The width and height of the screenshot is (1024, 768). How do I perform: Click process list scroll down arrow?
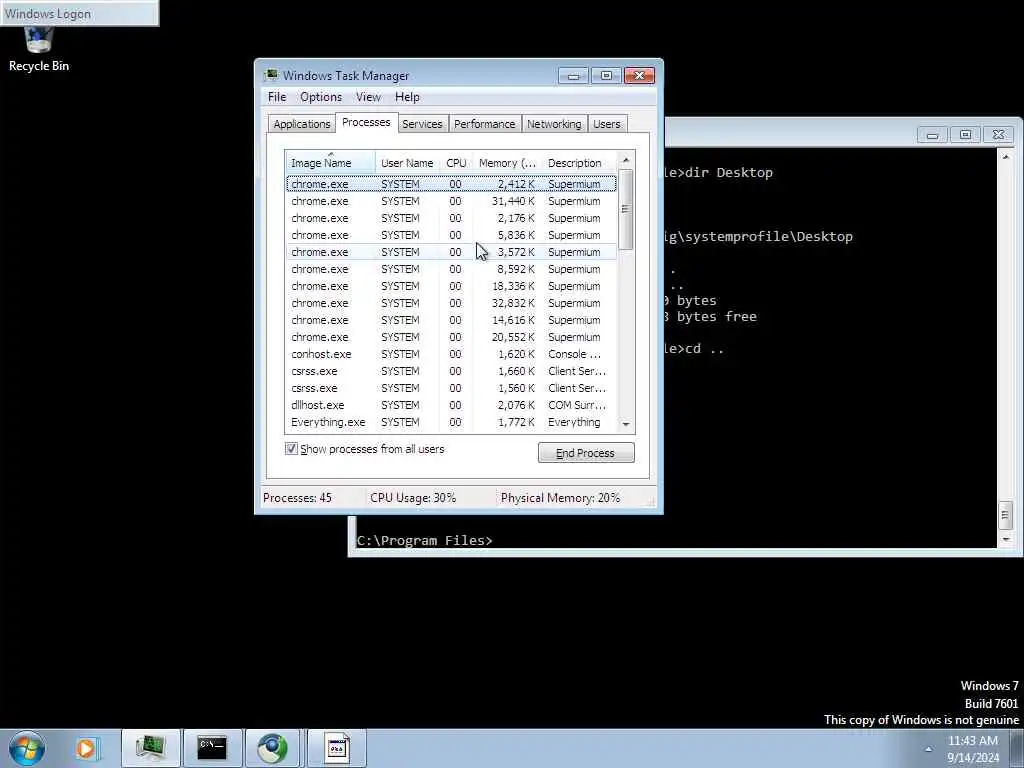click(626, 424)
